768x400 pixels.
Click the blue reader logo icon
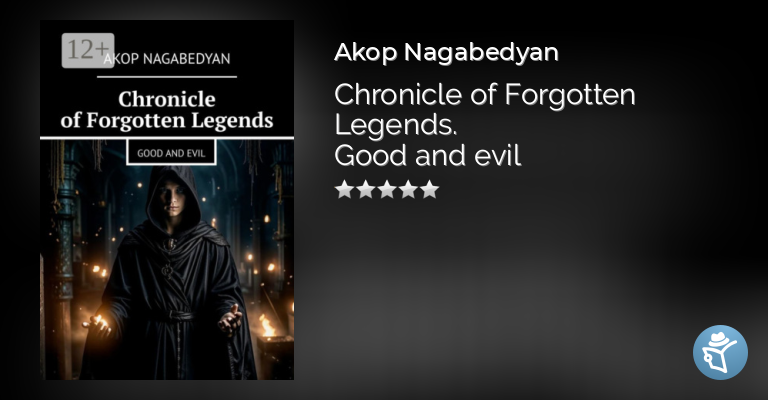720,352
